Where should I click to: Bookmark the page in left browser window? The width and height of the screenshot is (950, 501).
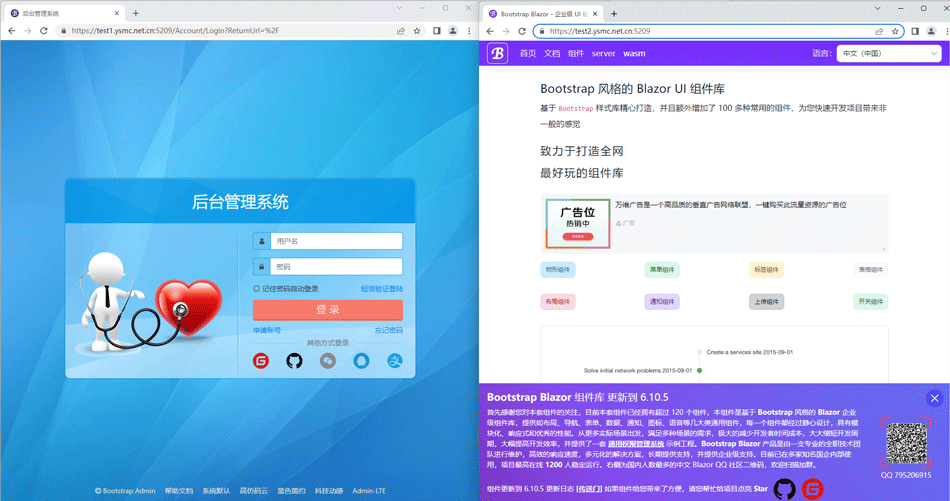pos(417,30)
